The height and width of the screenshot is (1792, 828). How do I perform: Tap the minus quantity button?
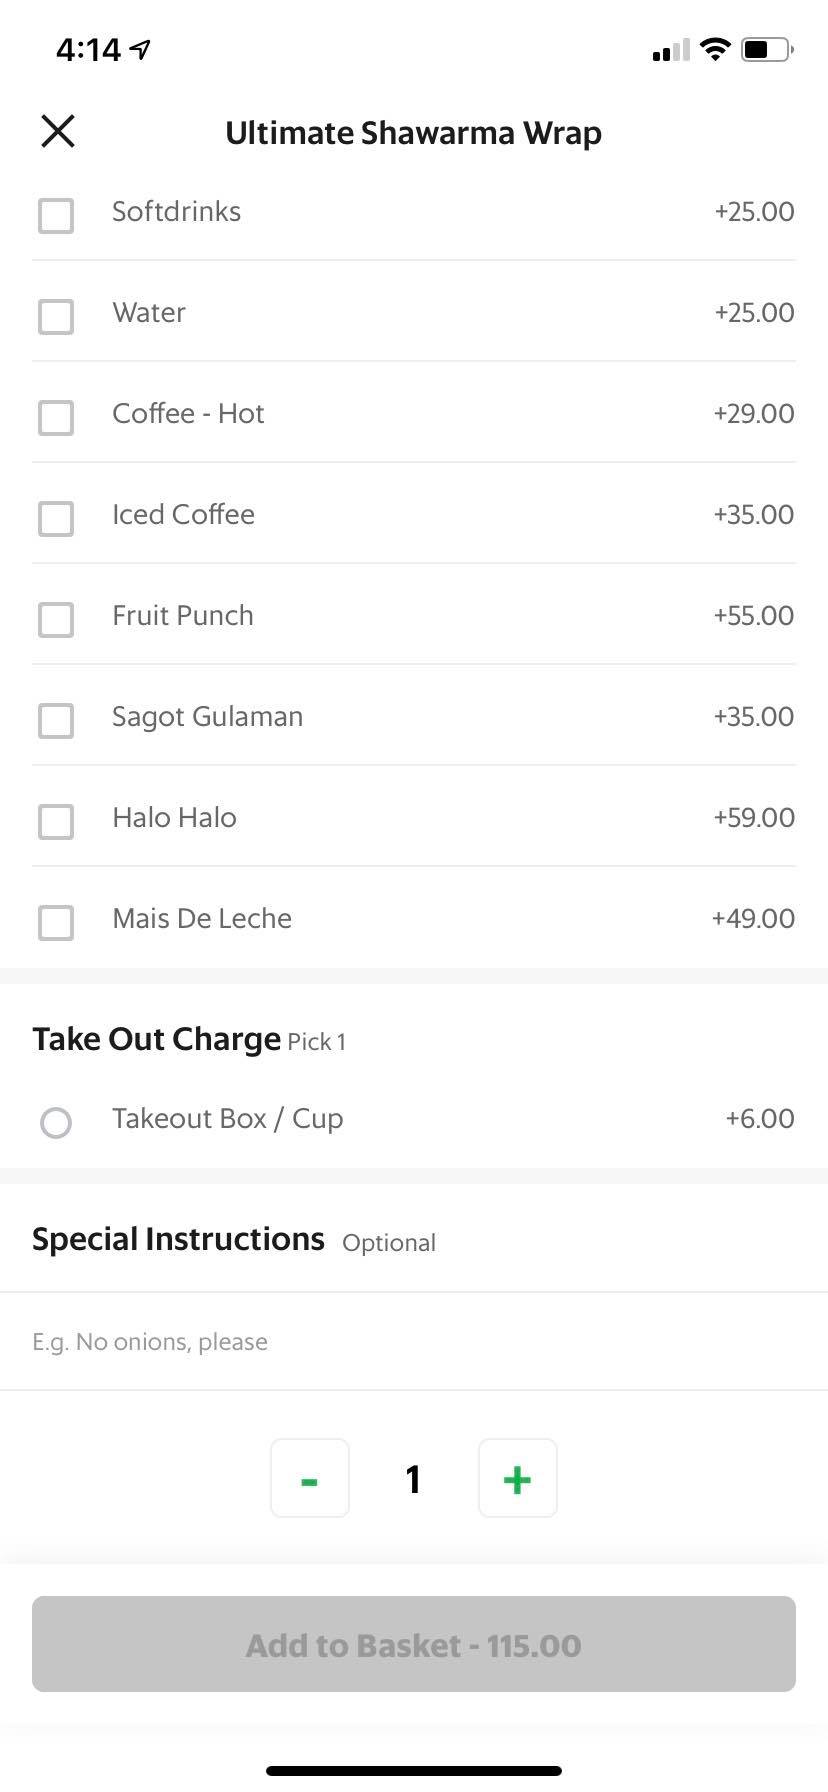(x=310, y=1478)
